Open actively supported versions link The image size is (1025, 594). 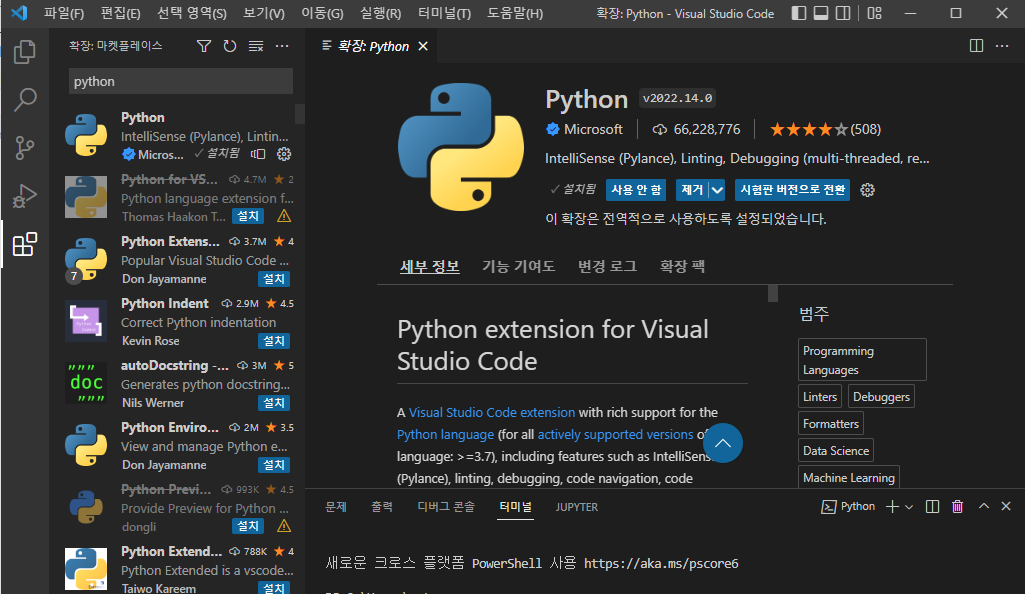click(615, 435)
